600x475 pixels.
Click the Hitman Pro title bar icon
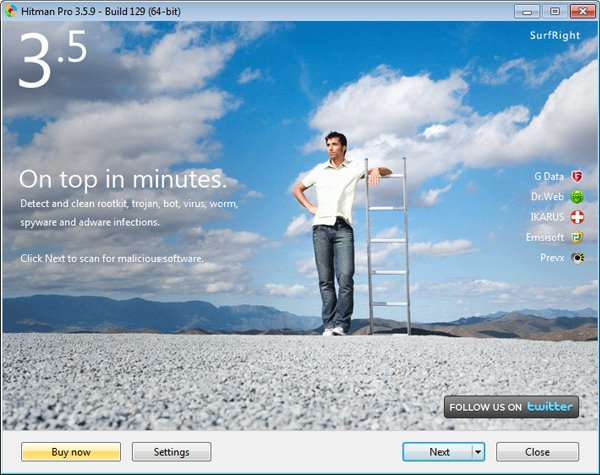pos(10,11)
